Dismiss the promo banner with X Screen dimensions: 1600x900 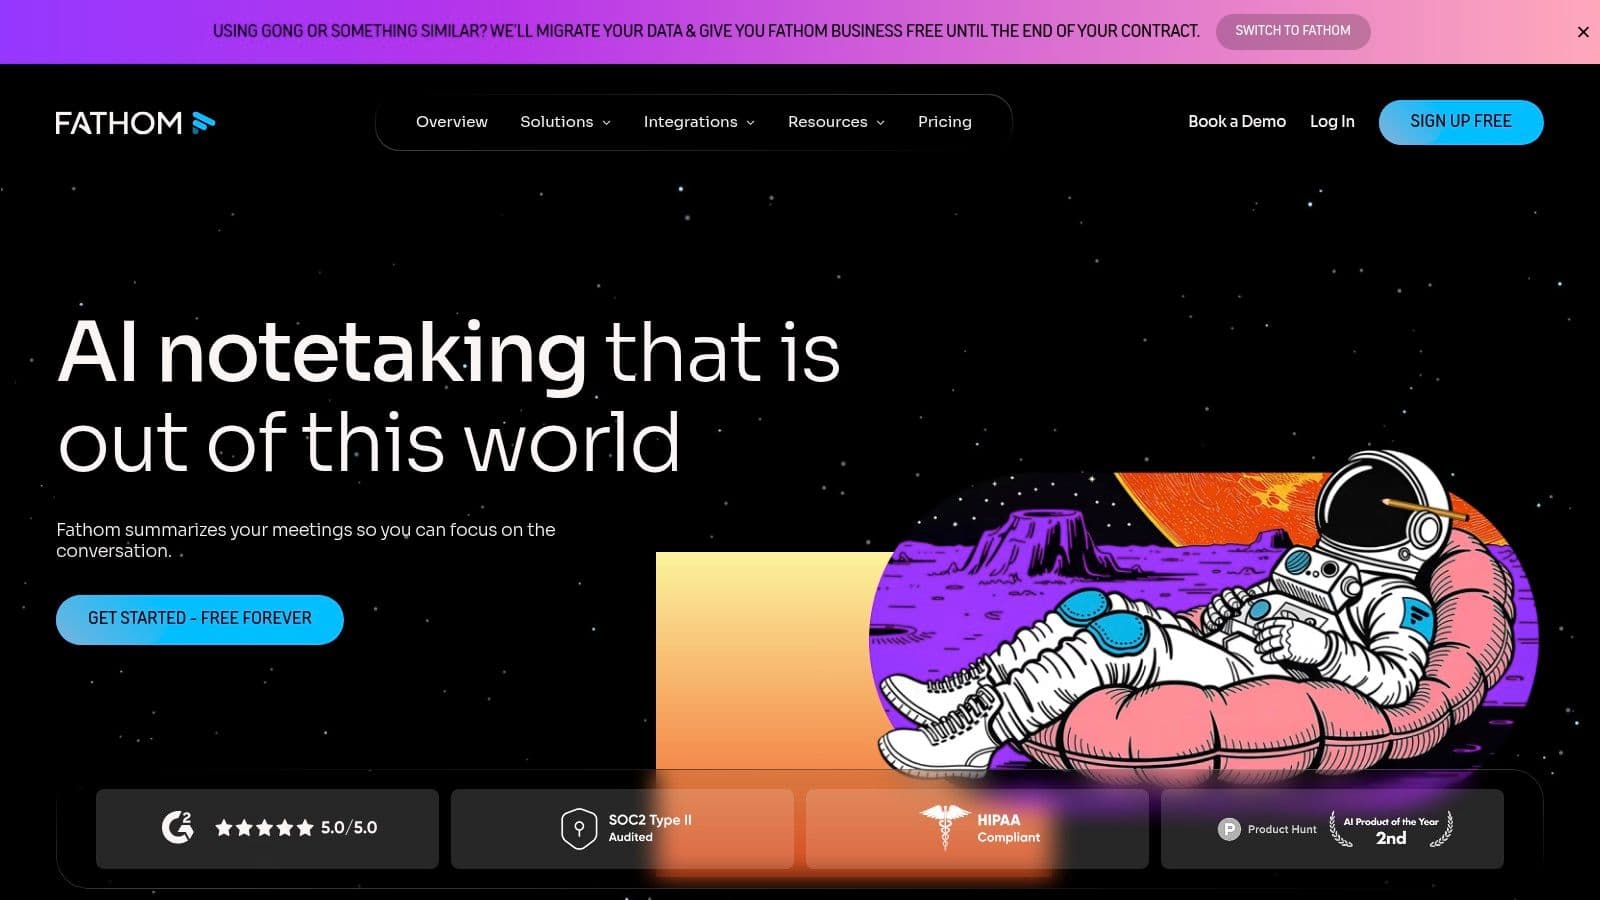[x=1583, y=32]
